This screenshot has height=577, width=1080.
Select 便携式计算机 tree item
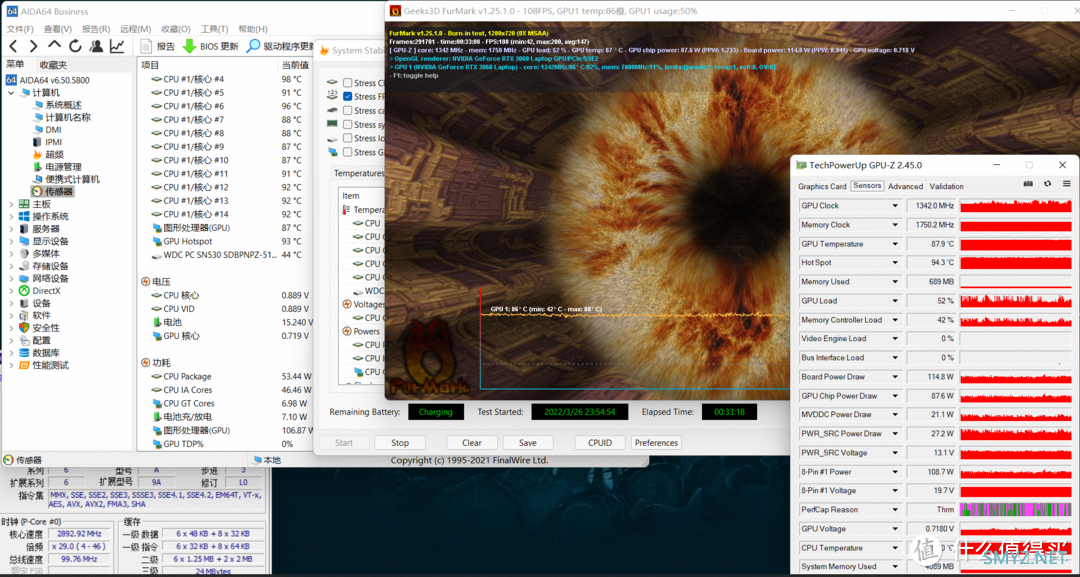point(66,179)
